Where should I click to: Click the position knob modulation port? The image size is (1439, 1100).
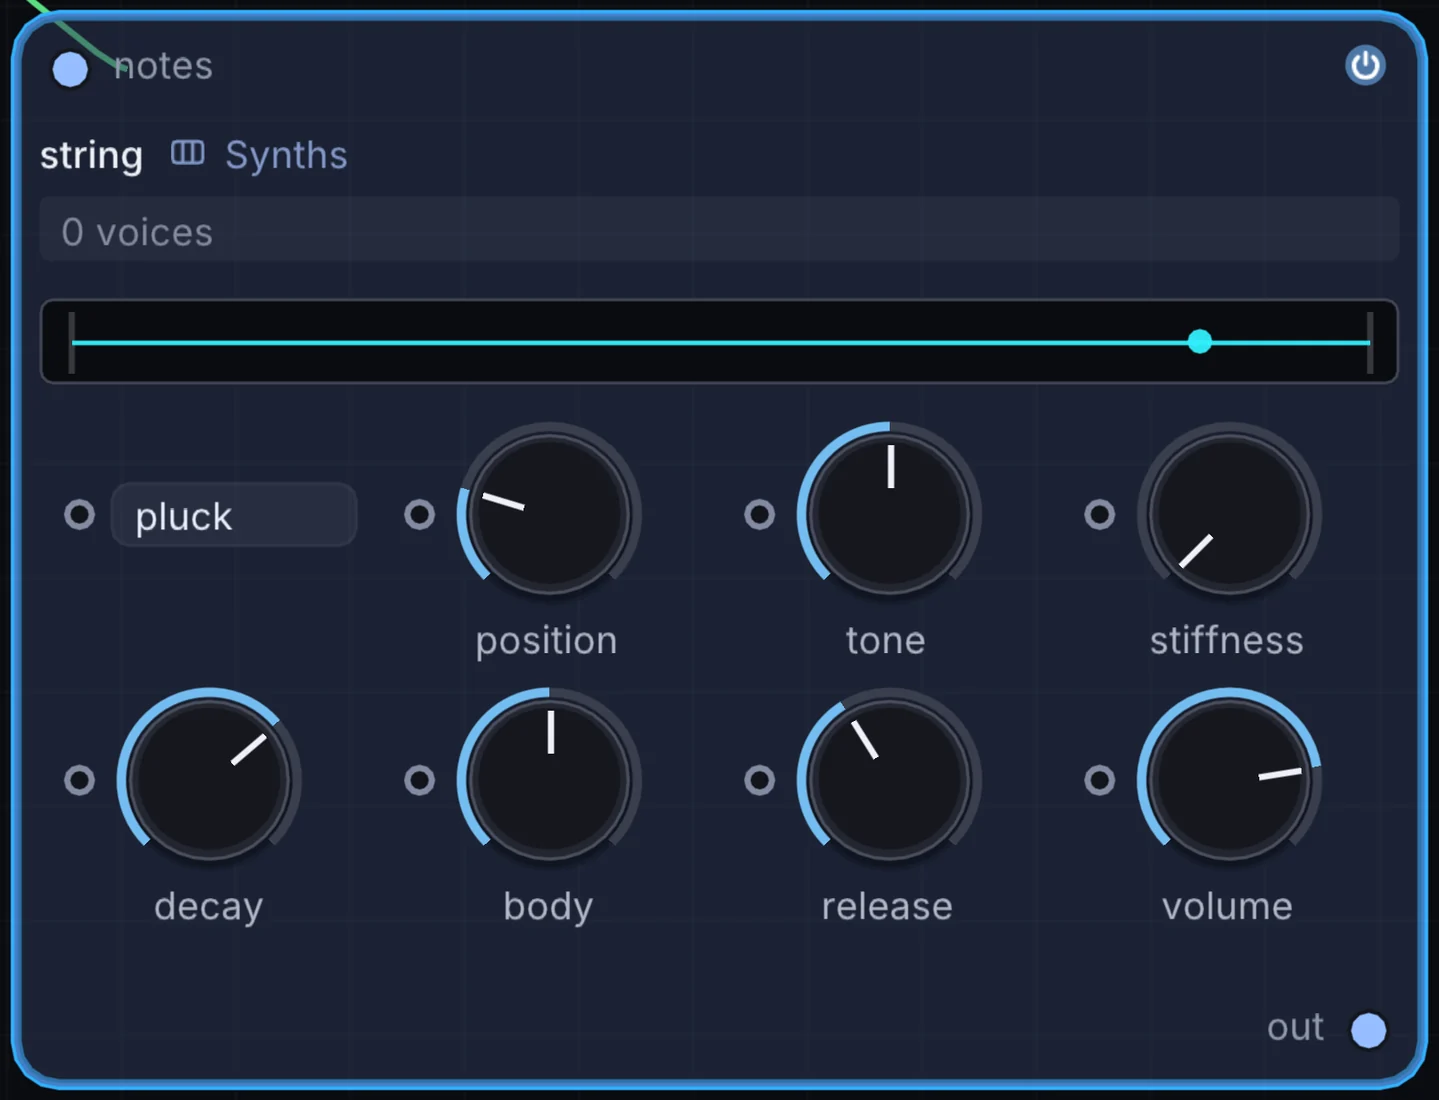(419, 515)
